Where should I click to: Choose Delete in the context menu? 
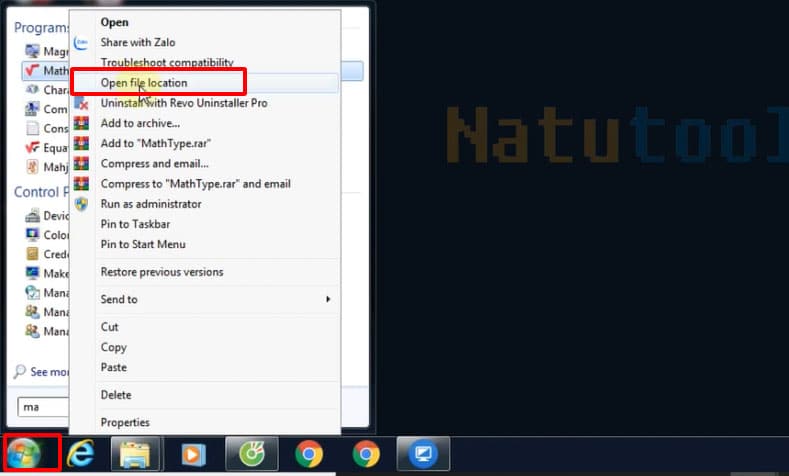point(116,395)
